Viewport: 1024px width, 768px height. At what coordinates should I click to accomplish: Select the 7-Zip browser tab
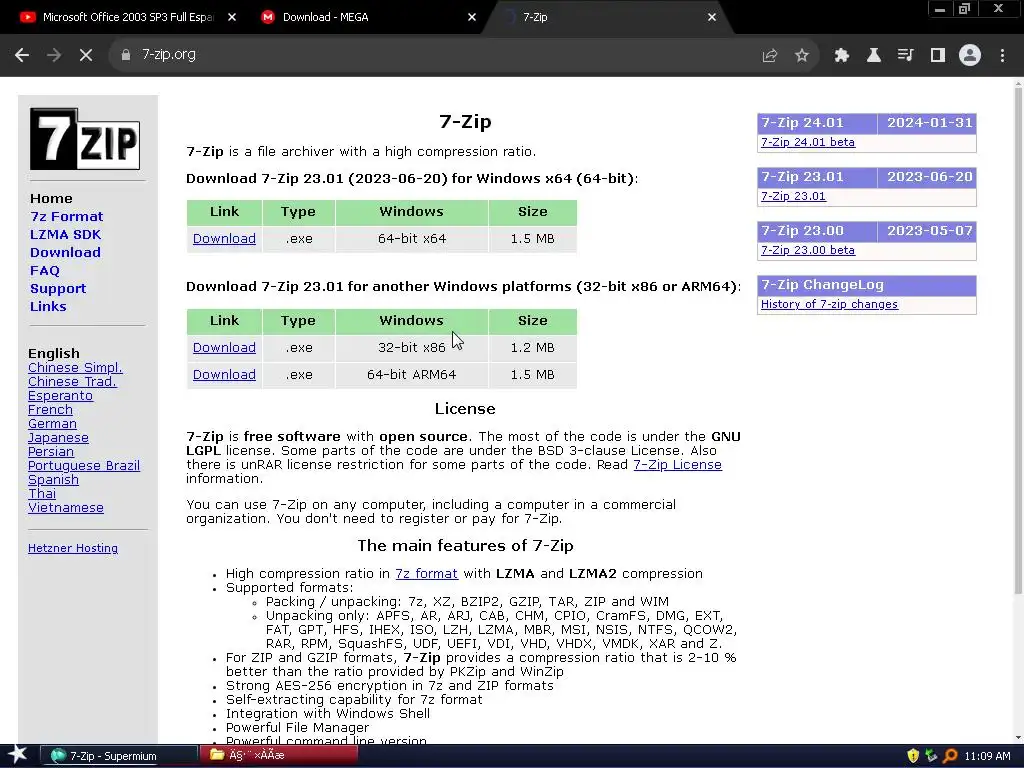click(607, 18)
